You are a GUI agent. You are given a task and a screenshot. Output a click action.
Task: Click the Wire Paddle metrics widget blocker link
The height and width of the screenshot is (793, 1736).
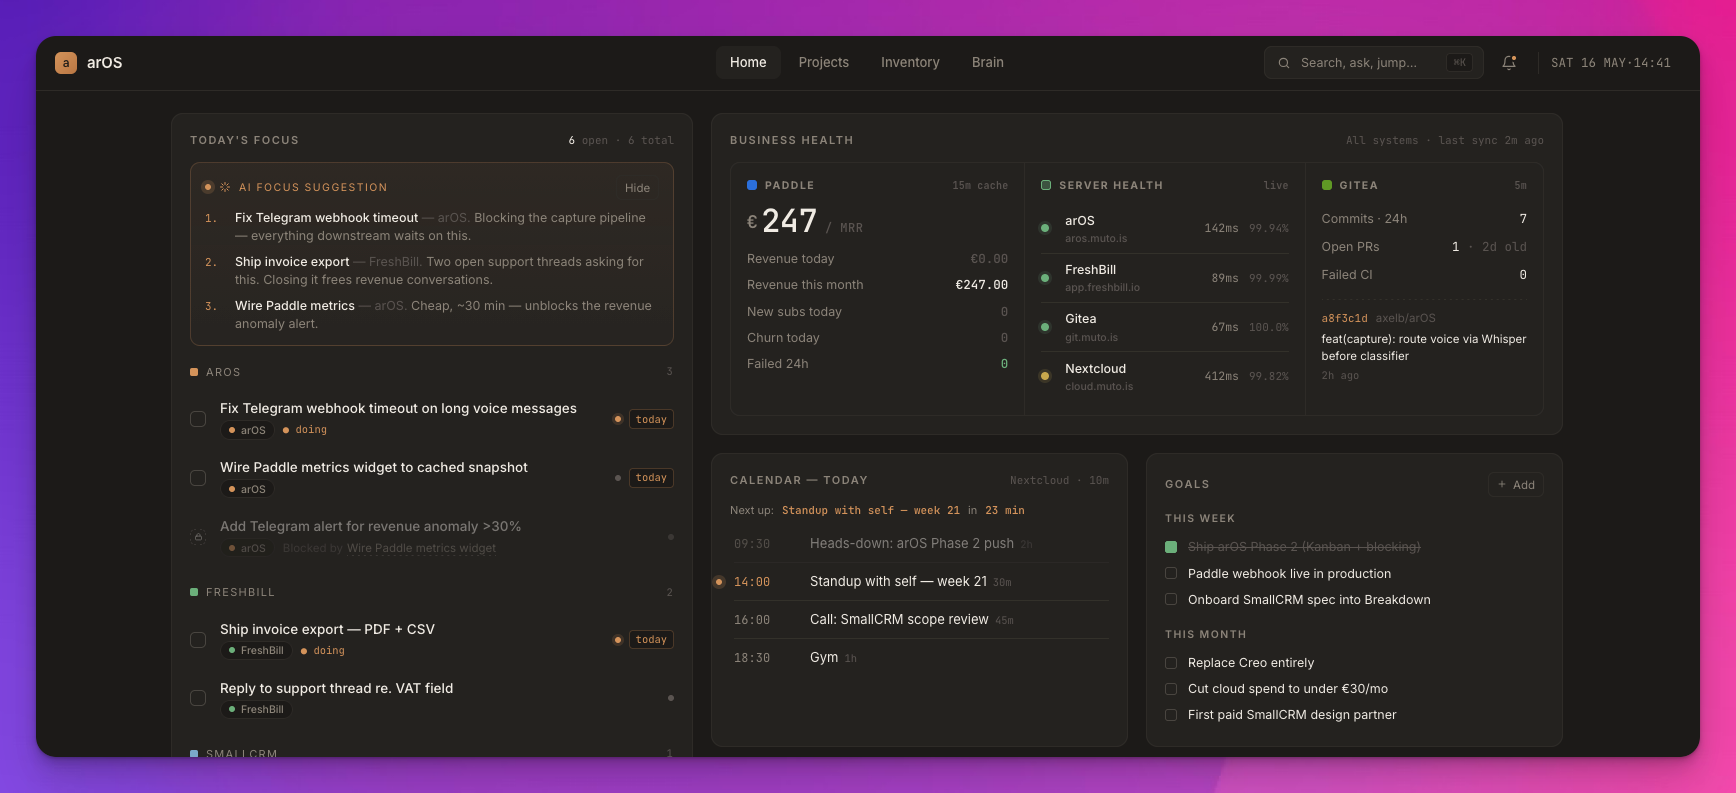click(x=421, y=548)
